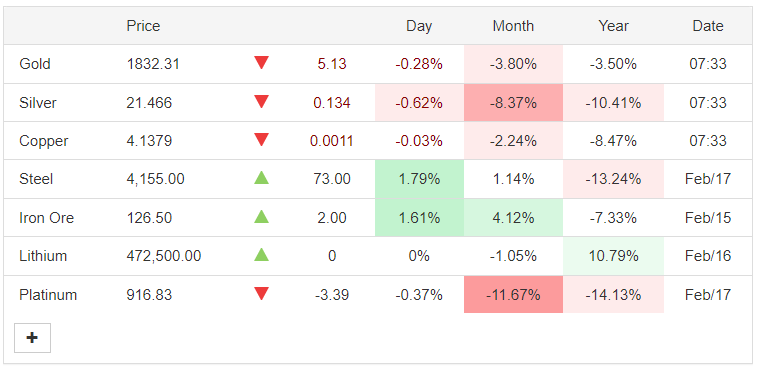Select Platinum's -11.67% monthly change cell

[x=513, y=294]
